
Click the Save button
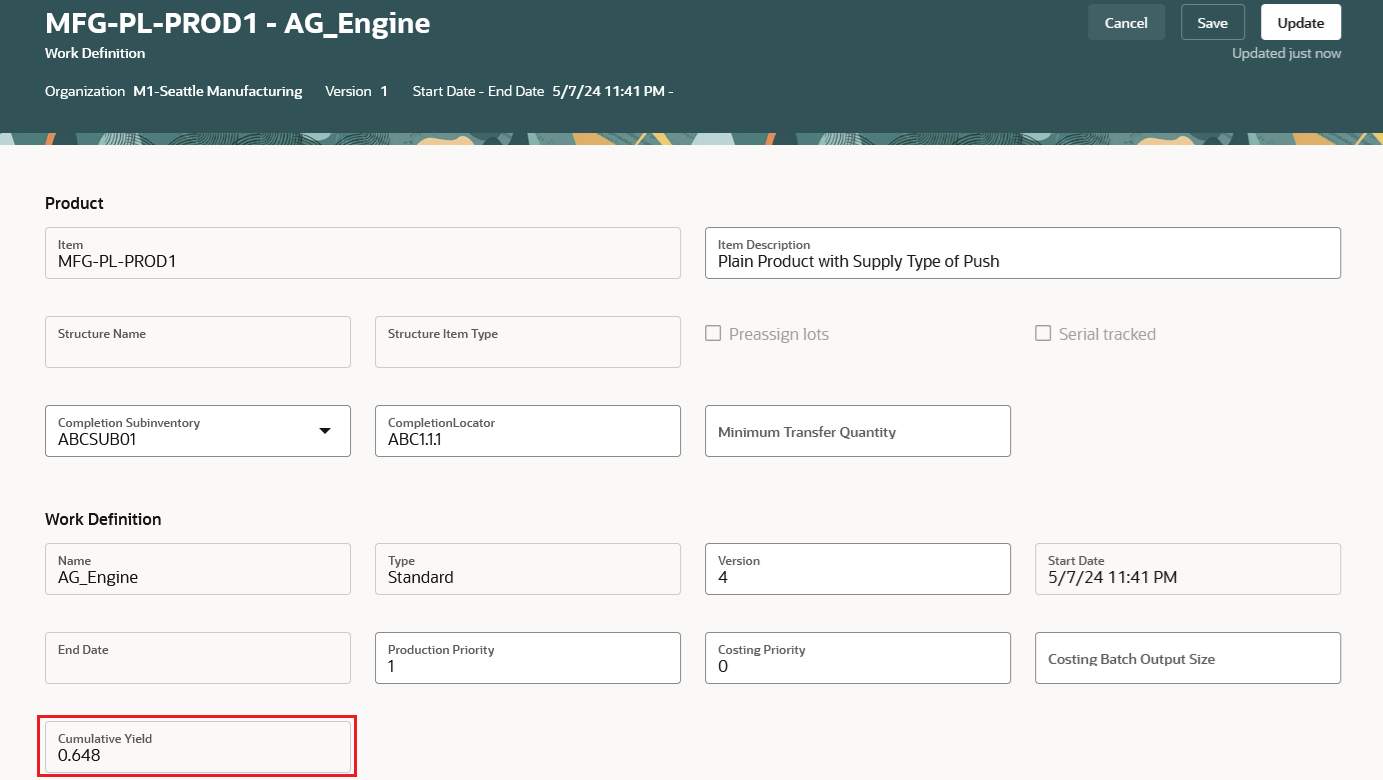pos(1213,23)
